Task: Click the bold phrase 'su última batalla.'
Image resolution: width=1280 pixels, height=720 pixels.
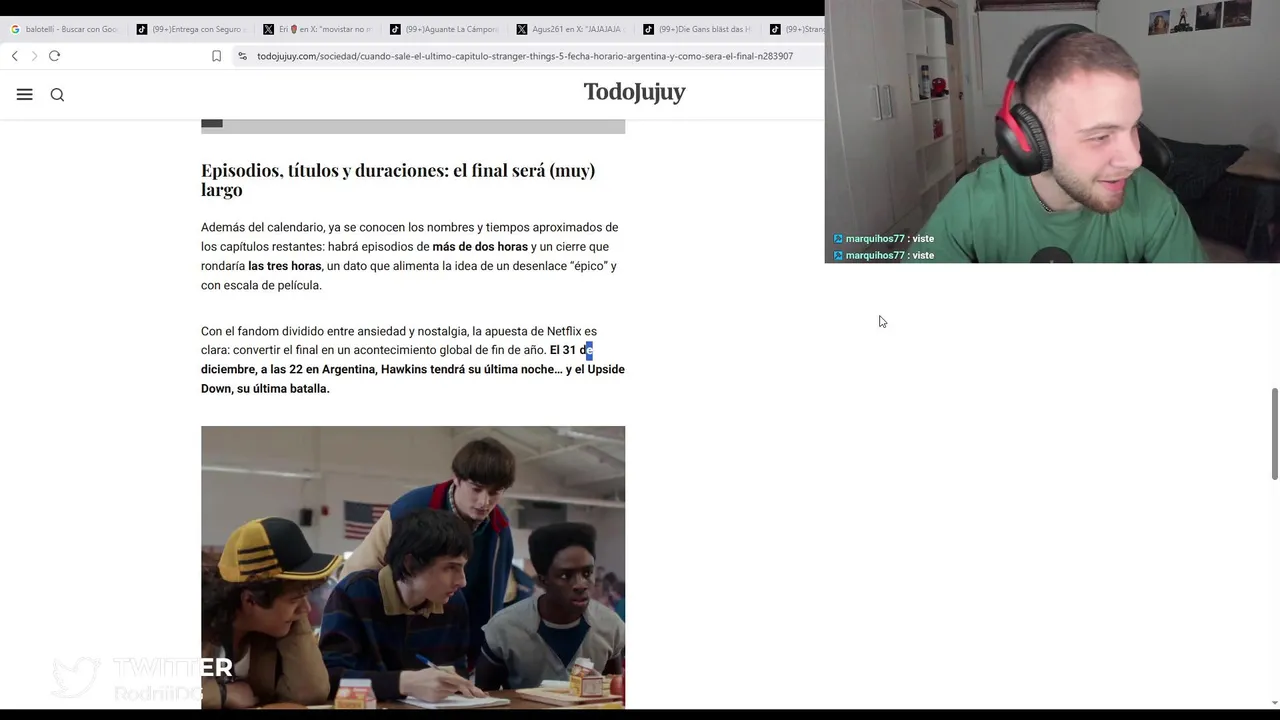Action: [x=283, y=389]
